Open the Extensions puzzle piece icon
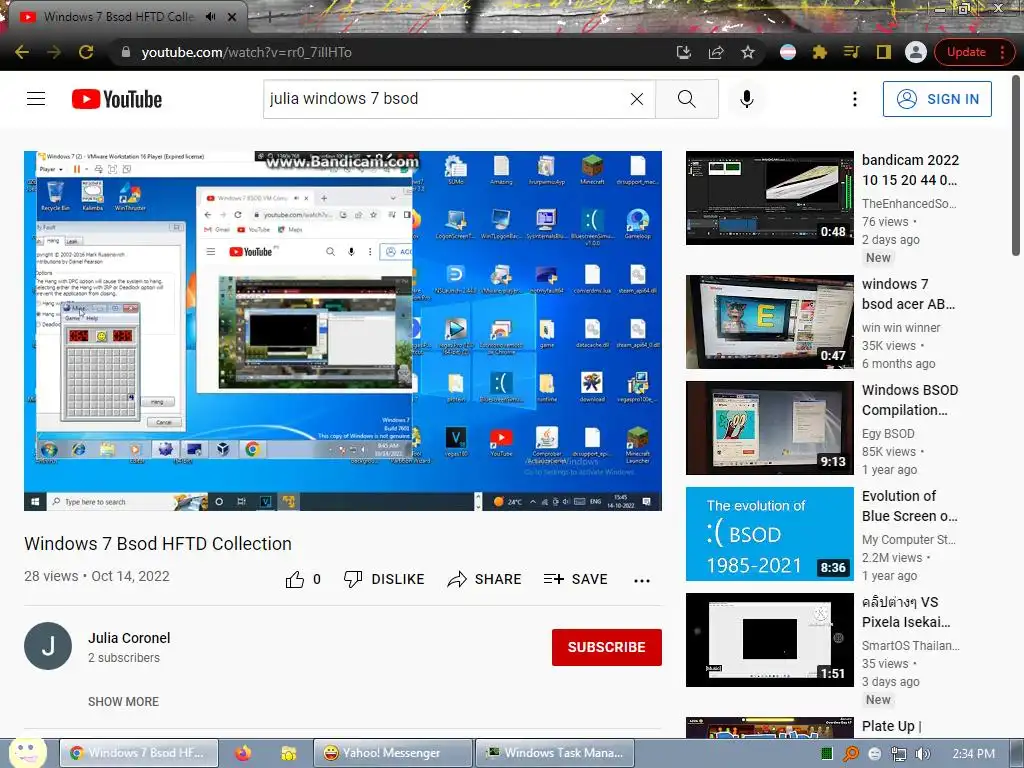This screenshot has width=1024, height=768. point(820,52)
